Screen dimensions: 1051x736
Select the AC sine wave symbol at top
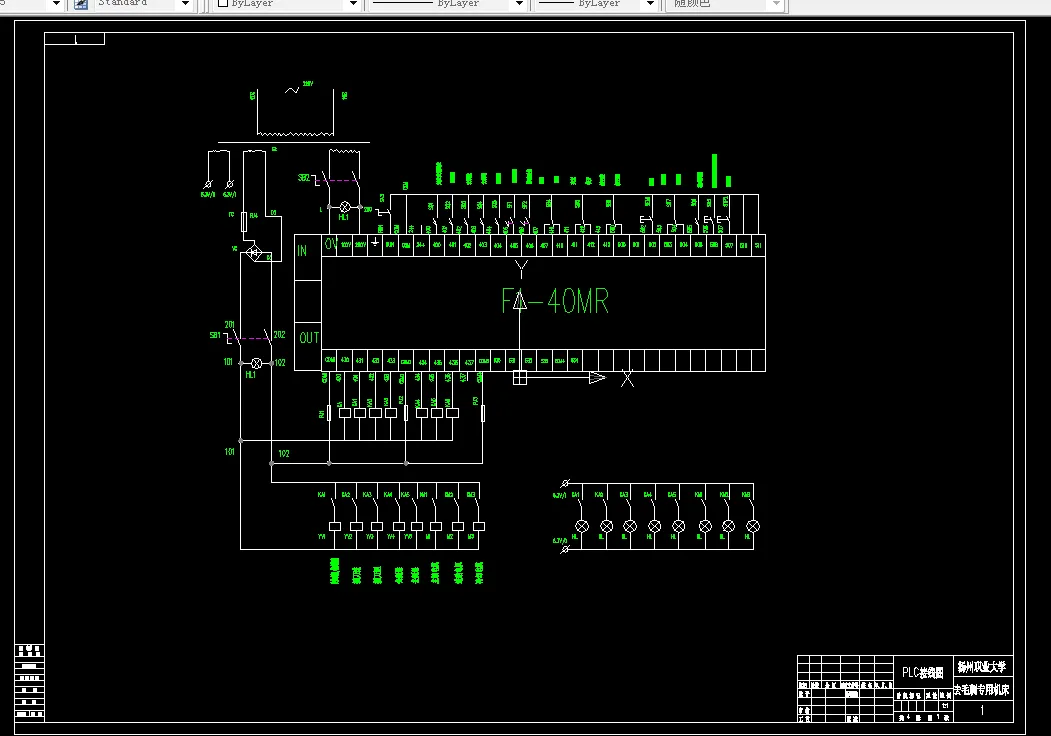tap(292, 90)
